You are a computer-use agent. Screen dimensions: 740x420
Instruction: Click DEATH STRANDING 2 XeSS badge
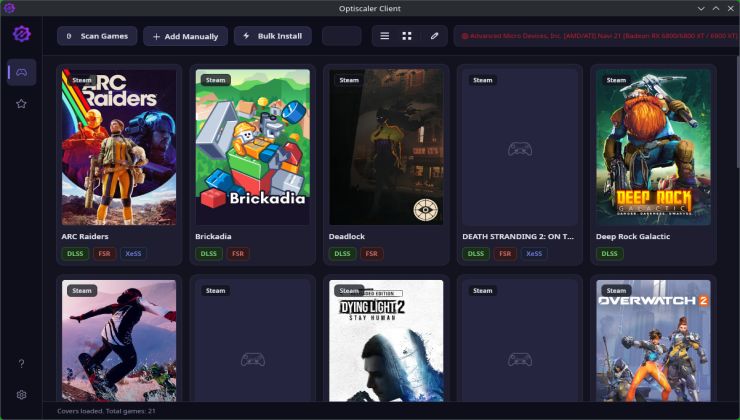point(534,253)
